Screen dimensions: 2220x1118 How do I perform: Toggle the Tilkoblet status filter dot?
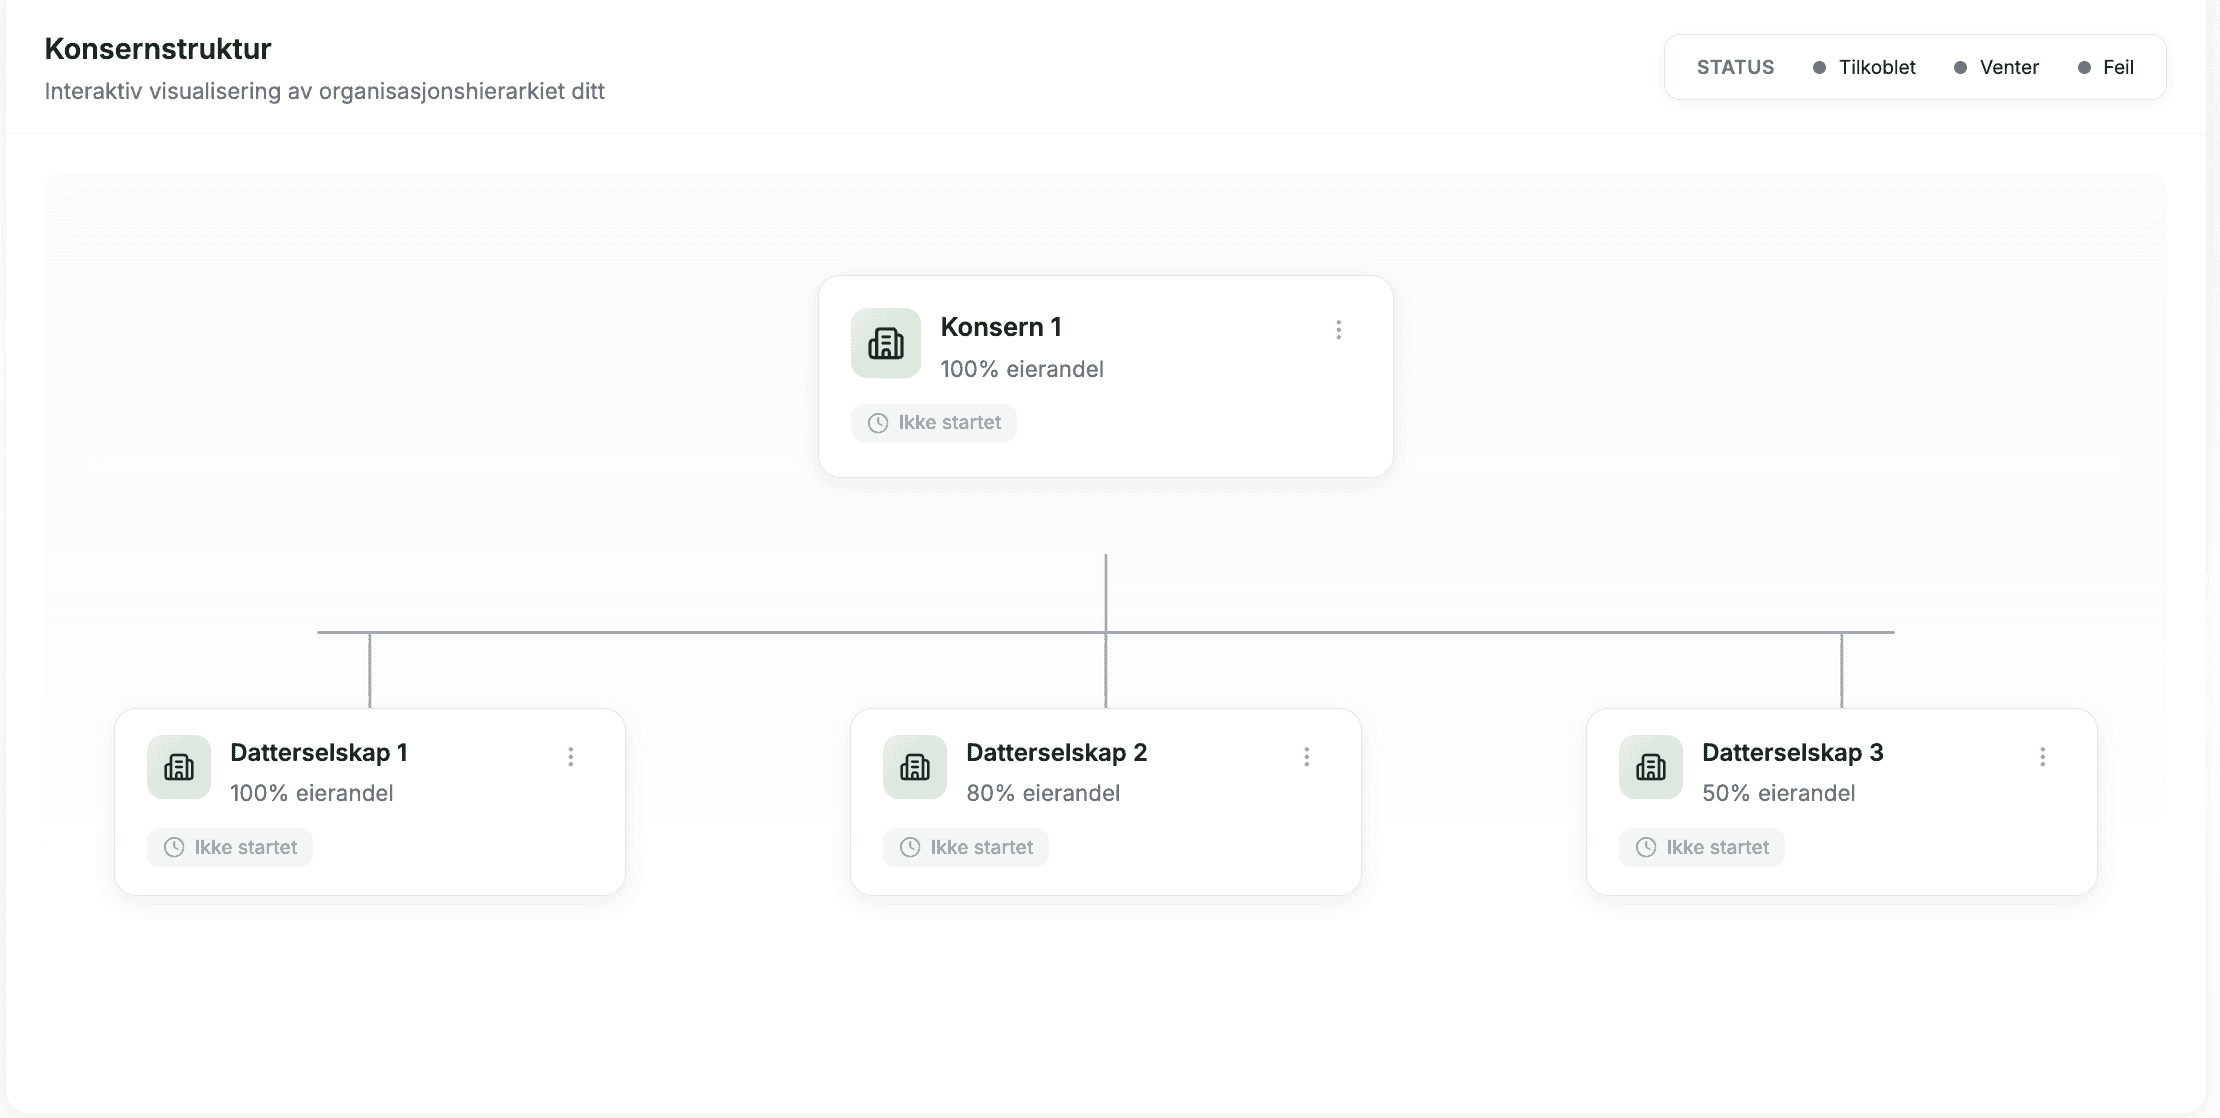click(x=1820, y=67)
